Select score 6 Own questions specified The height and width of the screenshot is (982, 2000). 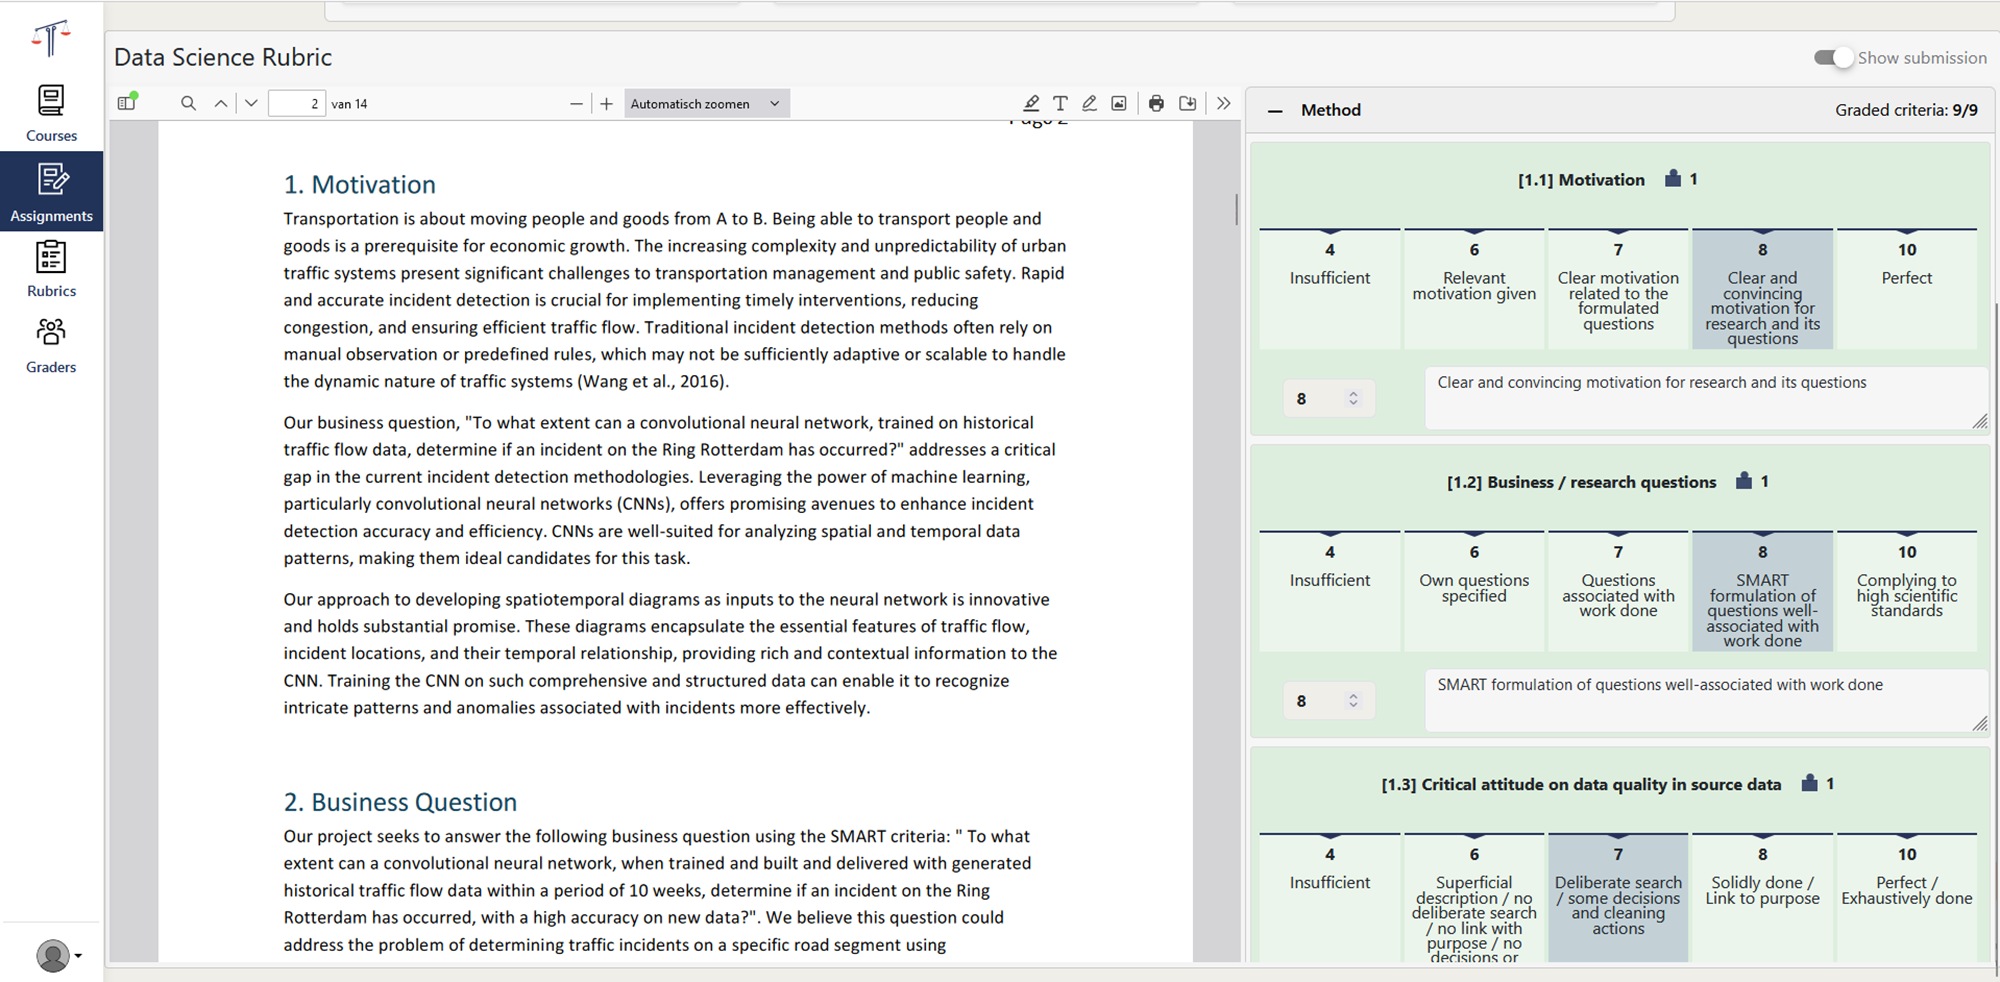1474,591
